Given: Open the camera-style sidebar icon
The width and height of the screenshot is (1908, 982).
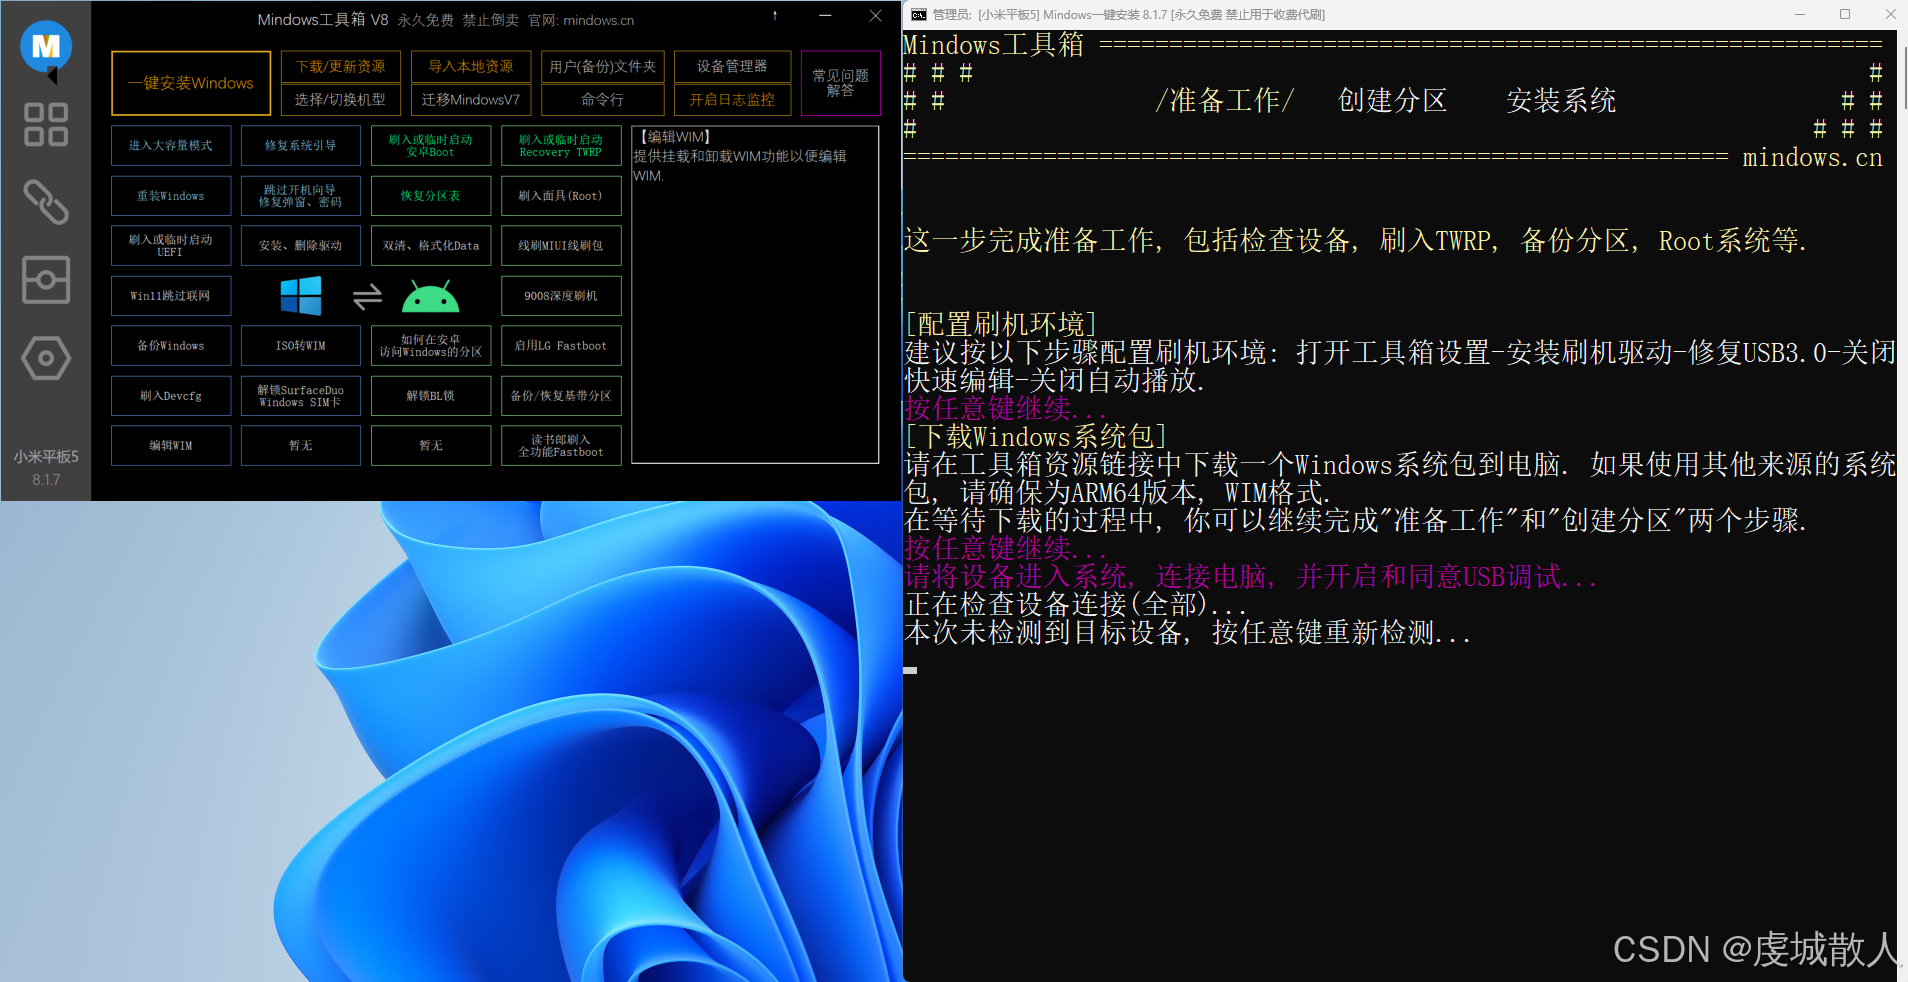Looking at the screenshot, I should [x=46, y=280].
